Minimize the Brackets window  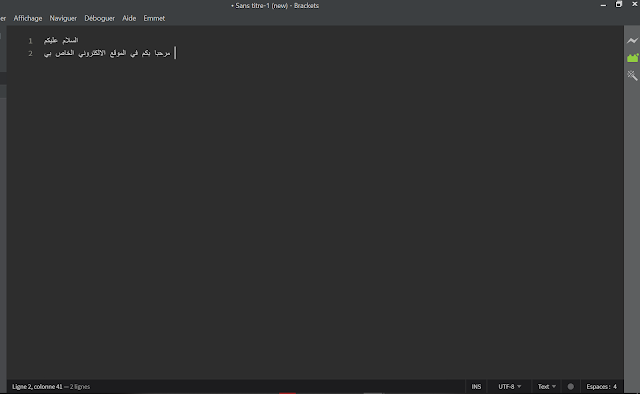(603, 5)
